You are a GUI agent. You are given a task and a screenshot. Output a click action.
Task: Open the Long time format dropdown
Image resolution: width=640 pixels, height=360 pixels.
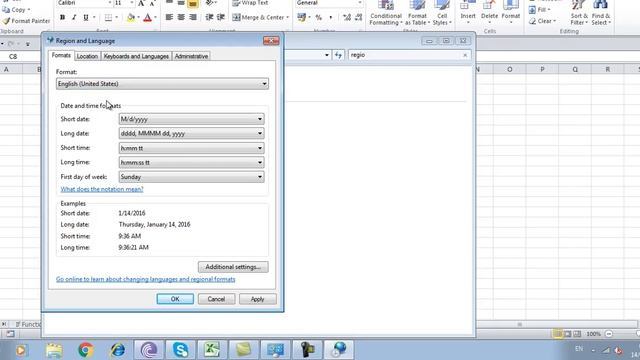coord(191,162)
